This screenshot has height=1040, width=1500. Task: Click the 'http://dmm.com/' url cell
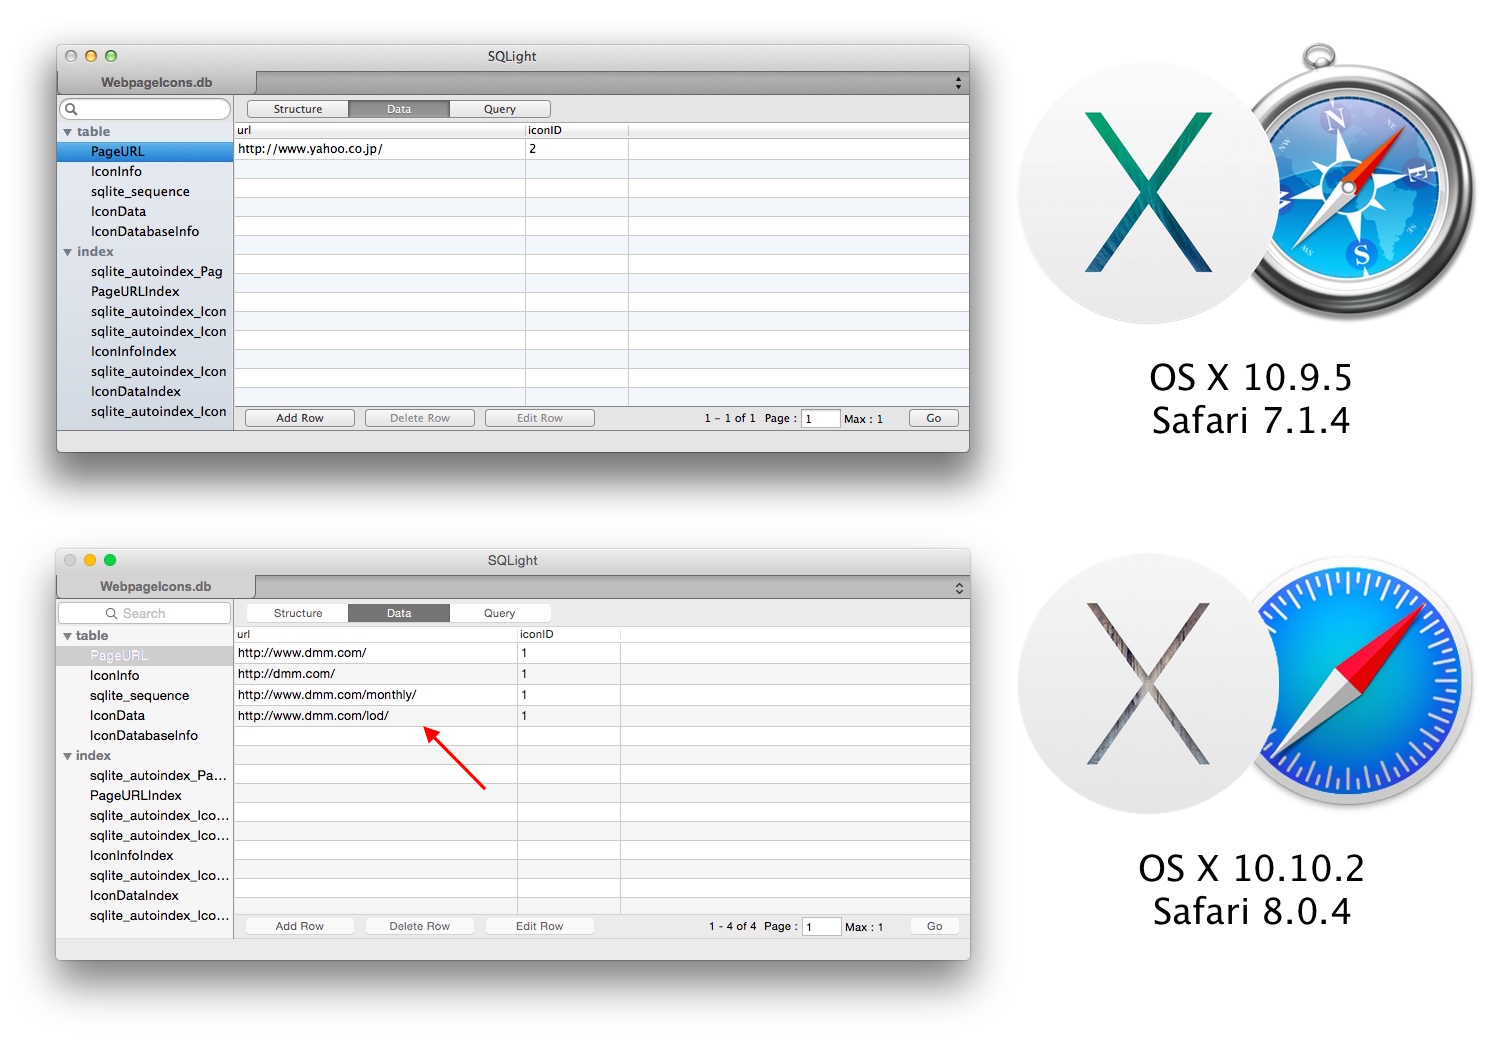[376, 674]
